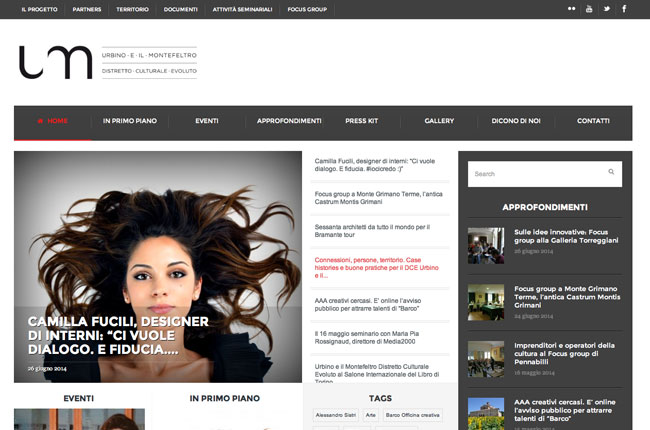Select PRESS KIT in main navigation
650x430 pixels.
361,121
